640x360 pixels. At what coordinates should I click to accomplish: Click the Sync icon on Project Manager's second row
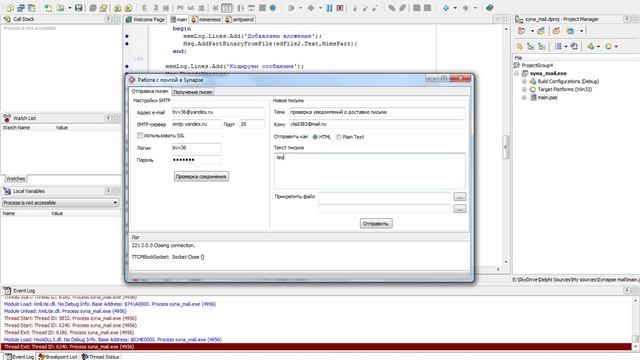point(574,46)
